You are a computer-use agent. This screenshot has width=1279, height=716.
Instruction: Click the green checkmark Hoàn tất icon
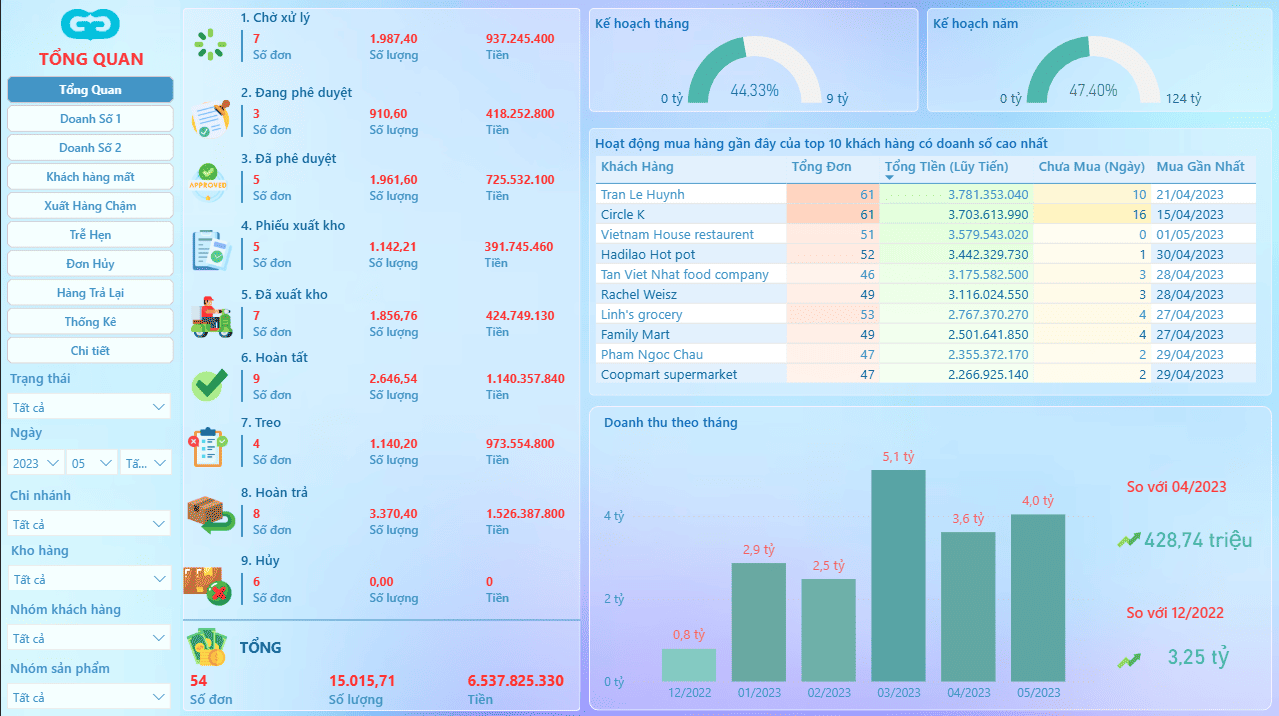point(209,384)
